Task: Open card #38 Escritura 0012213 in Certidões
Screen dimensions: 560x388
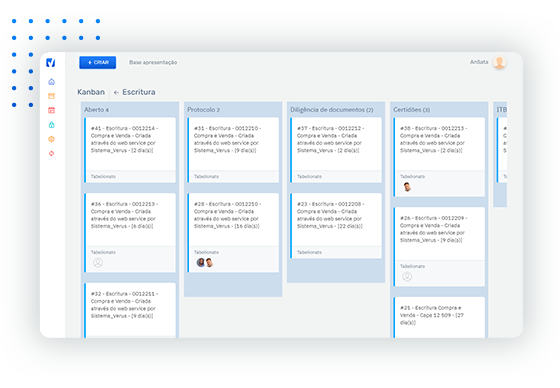Action: pos(439,157)
